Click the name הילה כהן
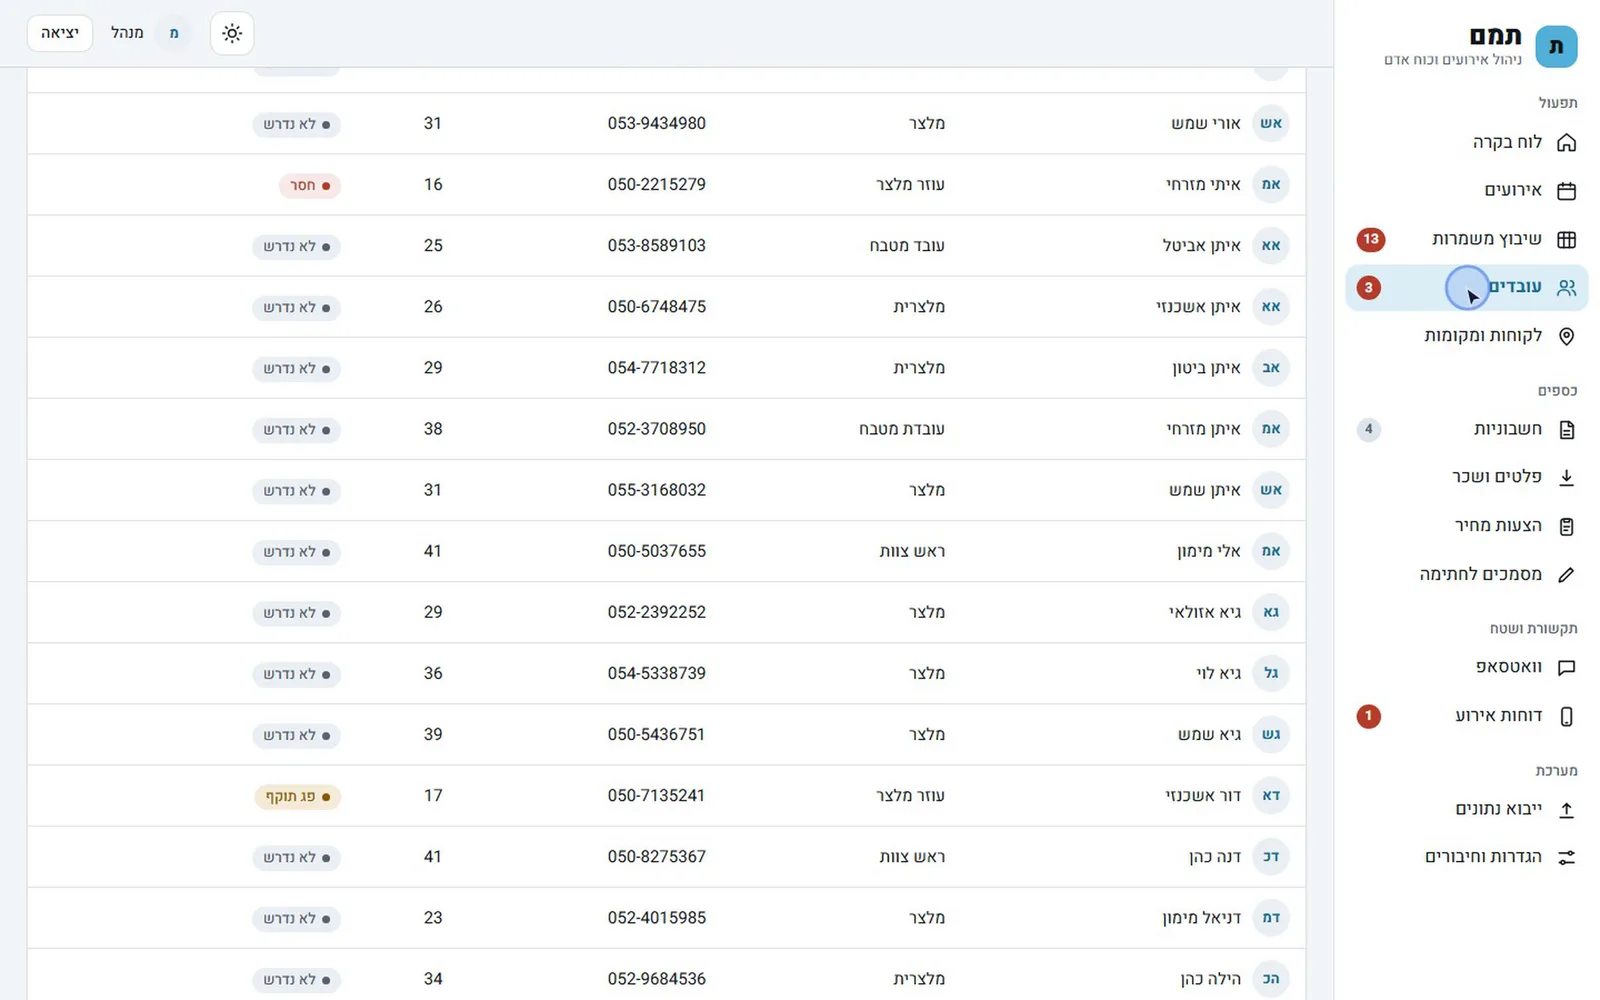Screen dimensions: 1600x1000 click(x=1210, y=979)
